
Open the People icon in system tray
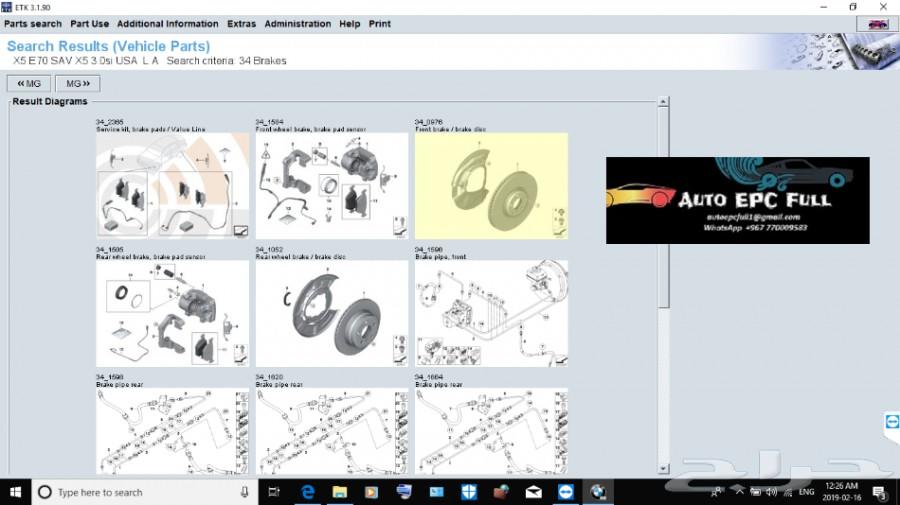717,492
